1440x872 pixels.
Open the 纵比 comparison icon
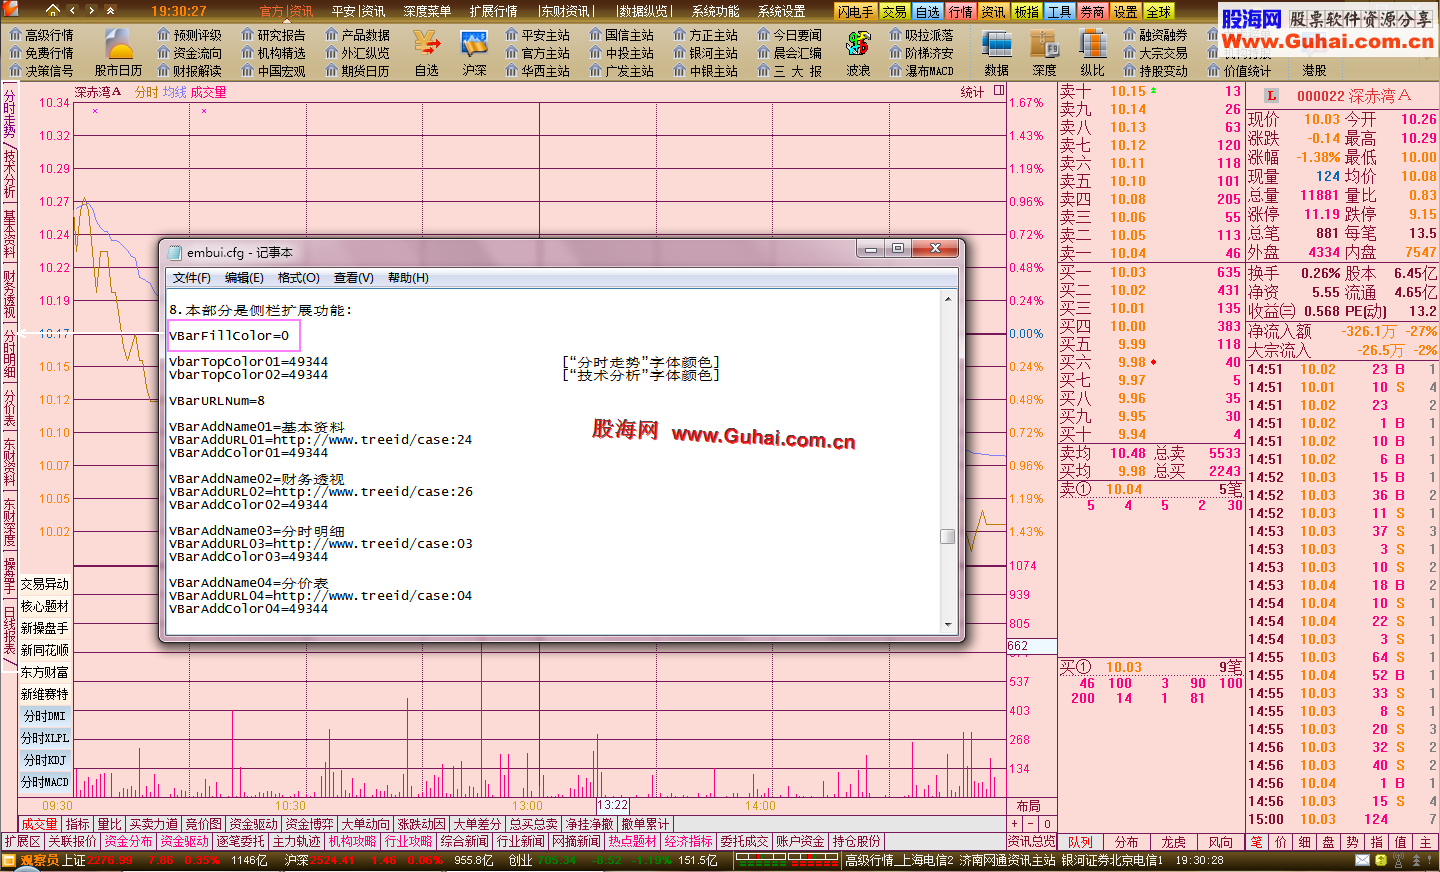coord(1092,52)
